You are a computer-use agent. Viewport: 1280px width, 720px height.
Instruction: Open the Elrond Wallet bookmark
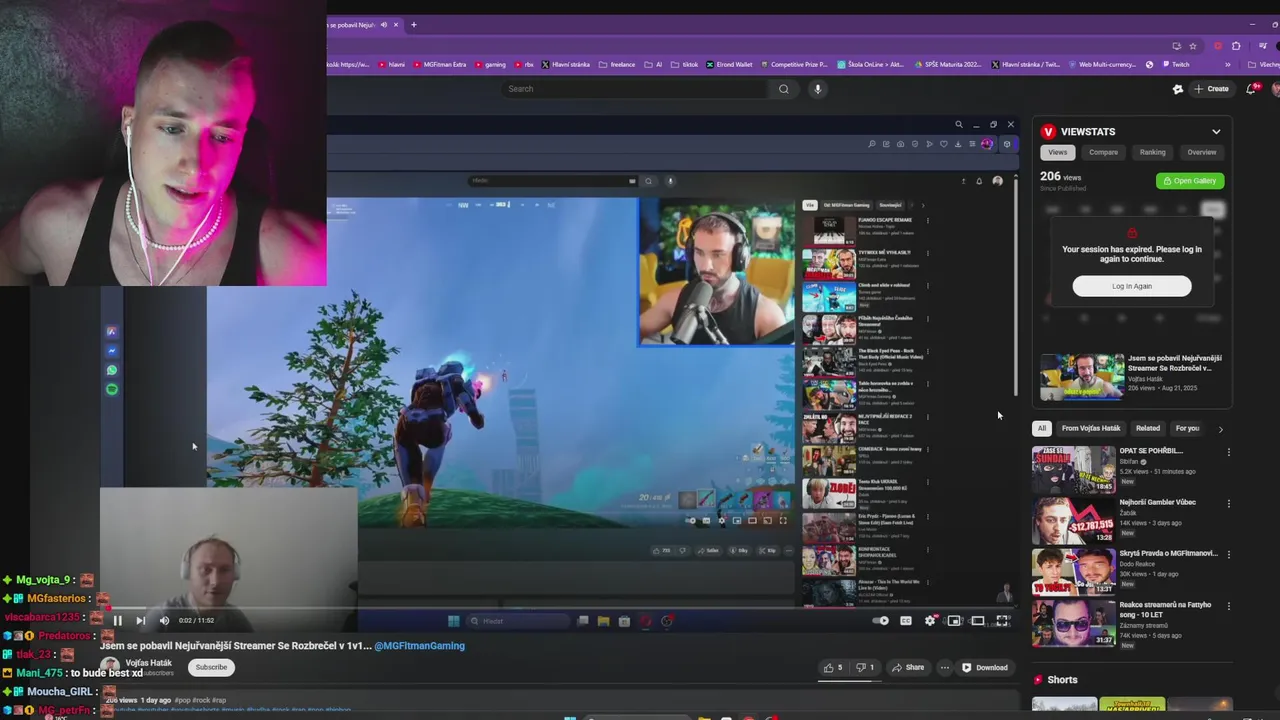[x=729, y=64]
